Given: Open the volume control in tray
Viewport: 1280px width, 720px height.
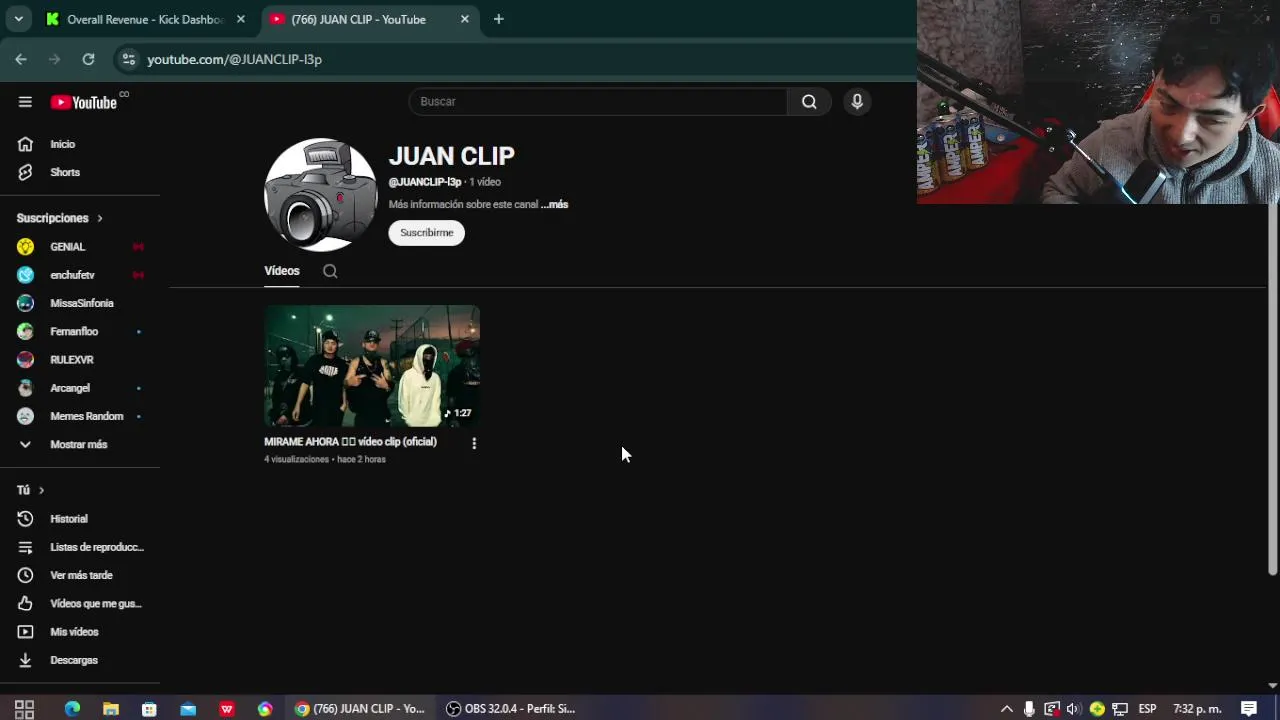Looking at the screenshot, I should point(1074,709).
